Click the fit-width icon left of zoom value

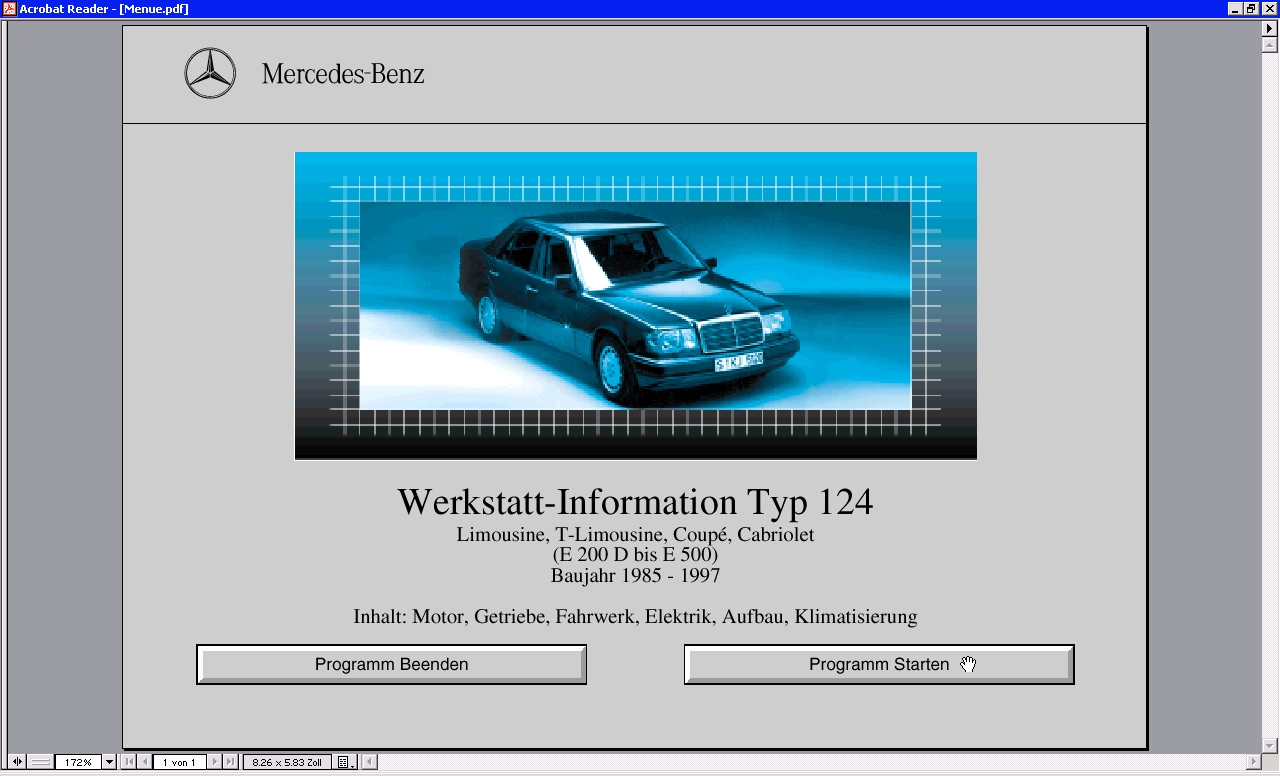click(41, 762)
